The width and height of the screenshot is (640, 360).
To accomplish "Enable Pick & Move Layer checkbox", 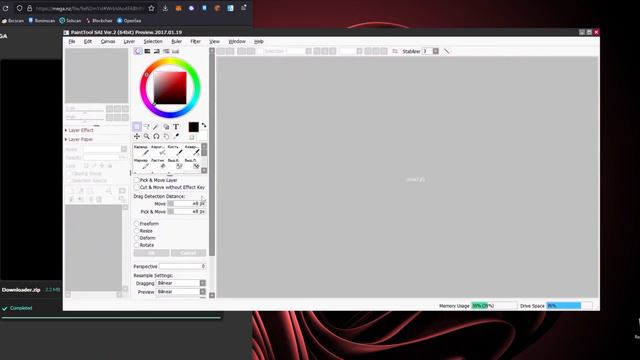I will 137,180.
